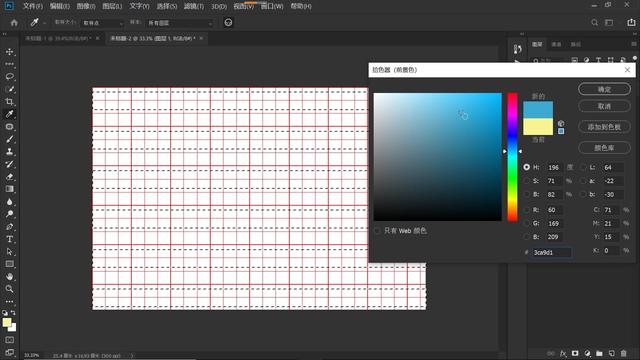Open the search magnifier at top right
The width and height of the screenshot is (640, 360).
click(594, 23)
